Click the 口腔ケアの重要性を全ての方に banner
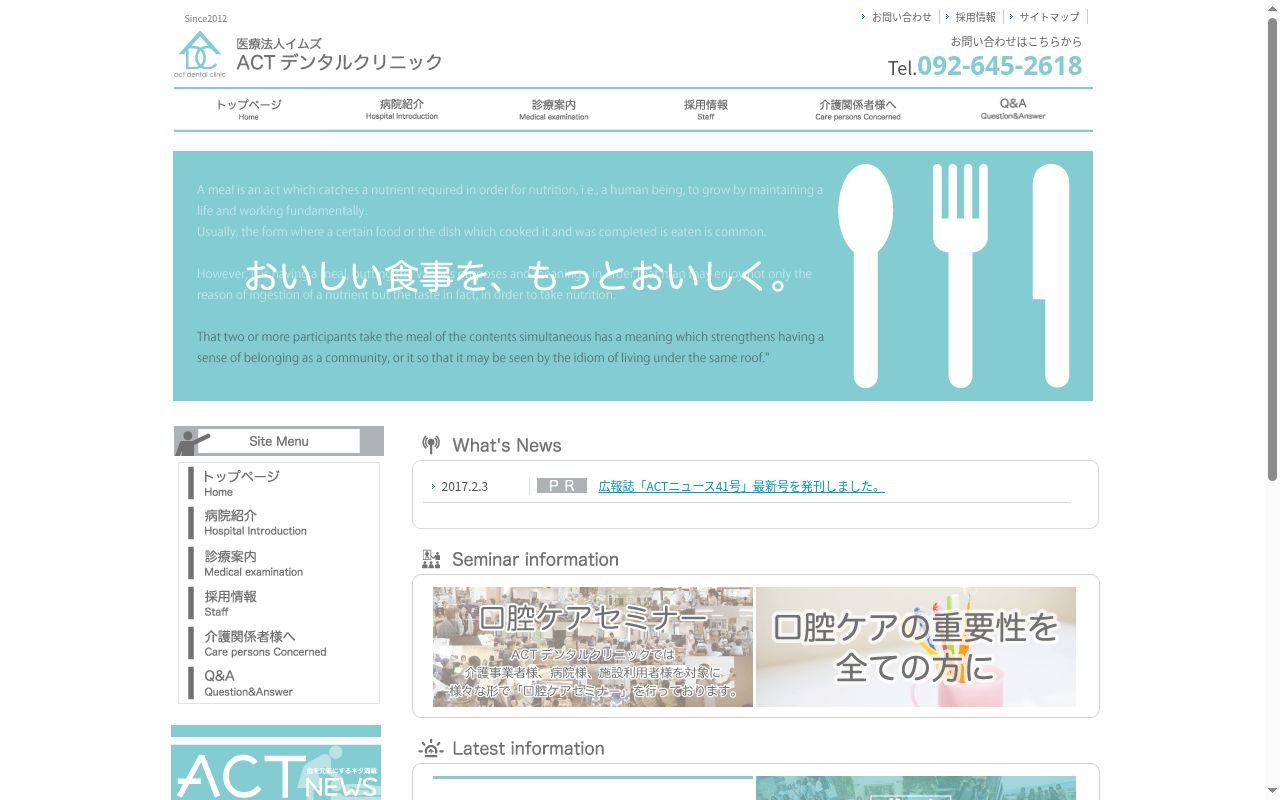 [x=916, y=647]
